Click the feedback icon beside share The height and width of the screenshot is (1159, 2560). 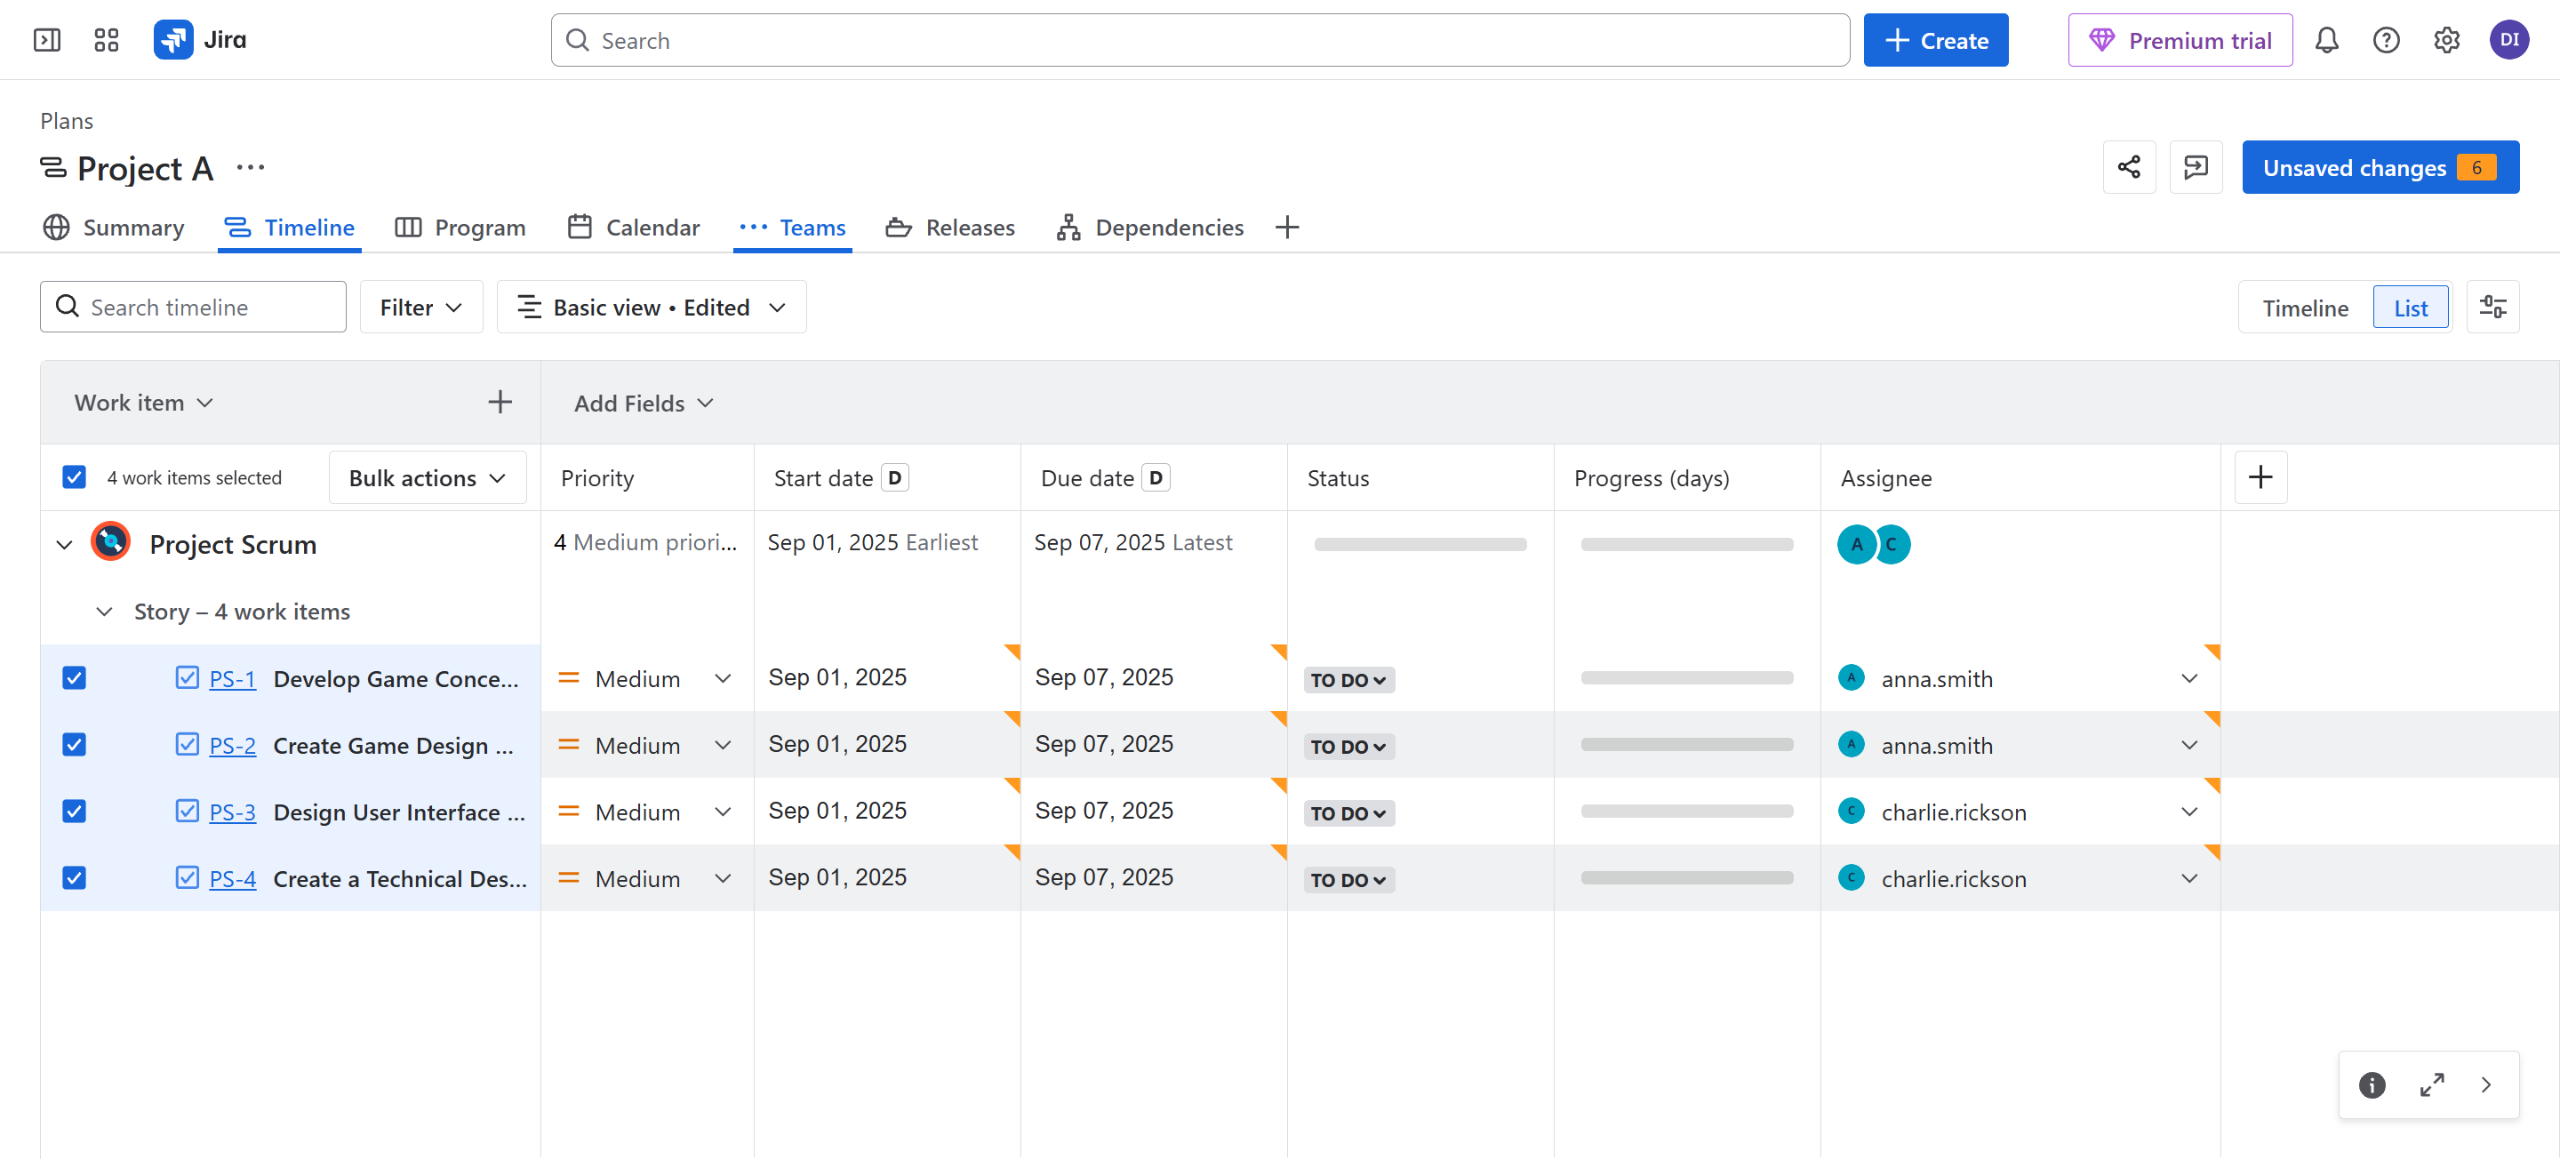pos(2195,167)
